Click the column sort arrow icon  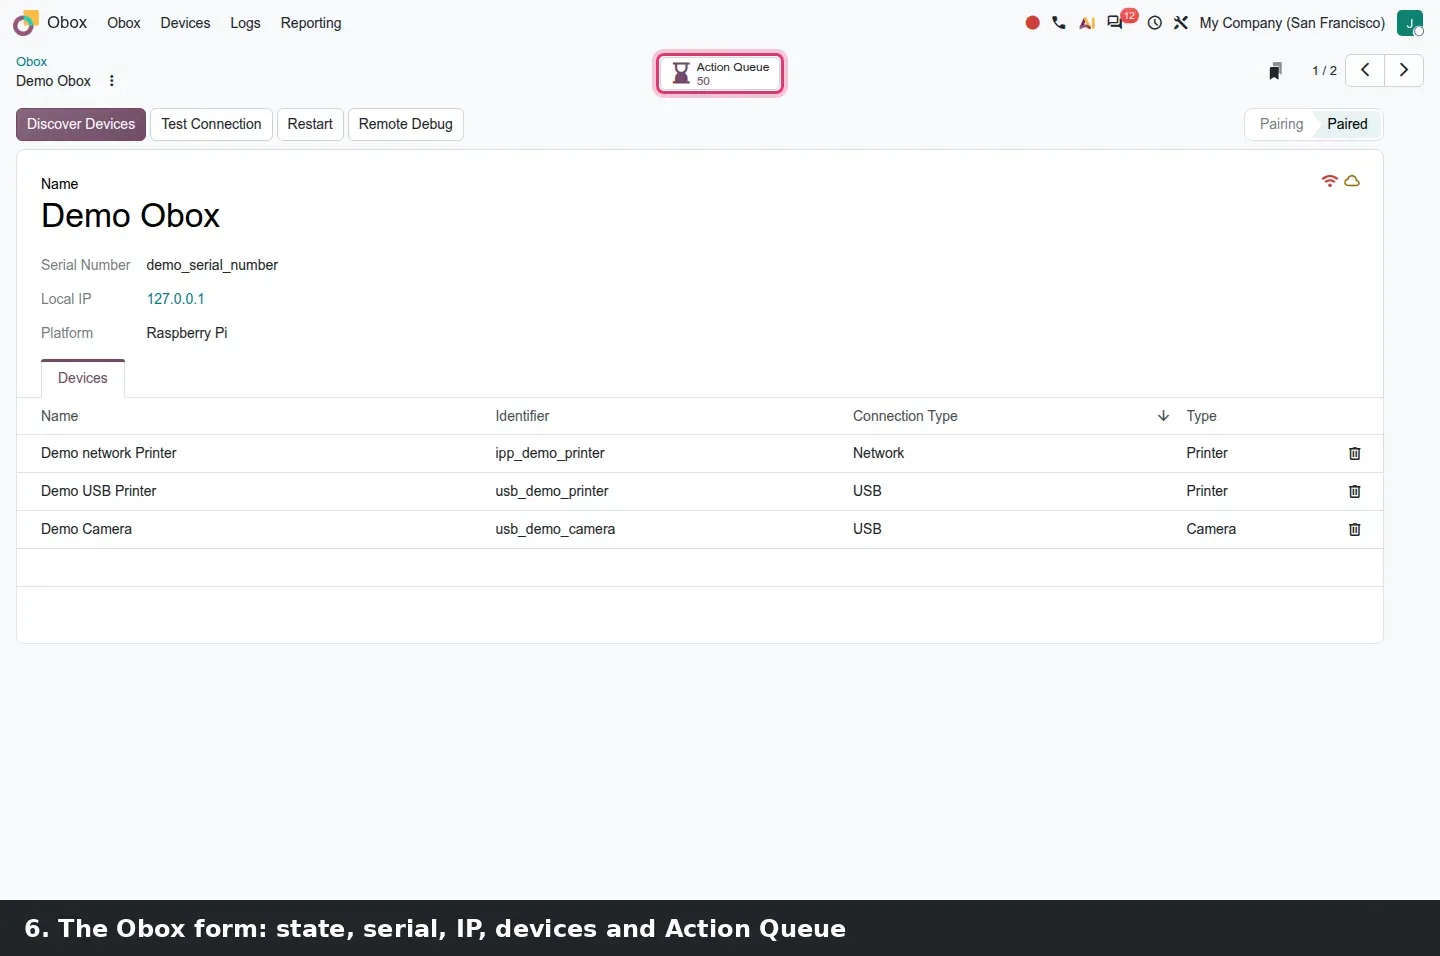(1163, 416)
